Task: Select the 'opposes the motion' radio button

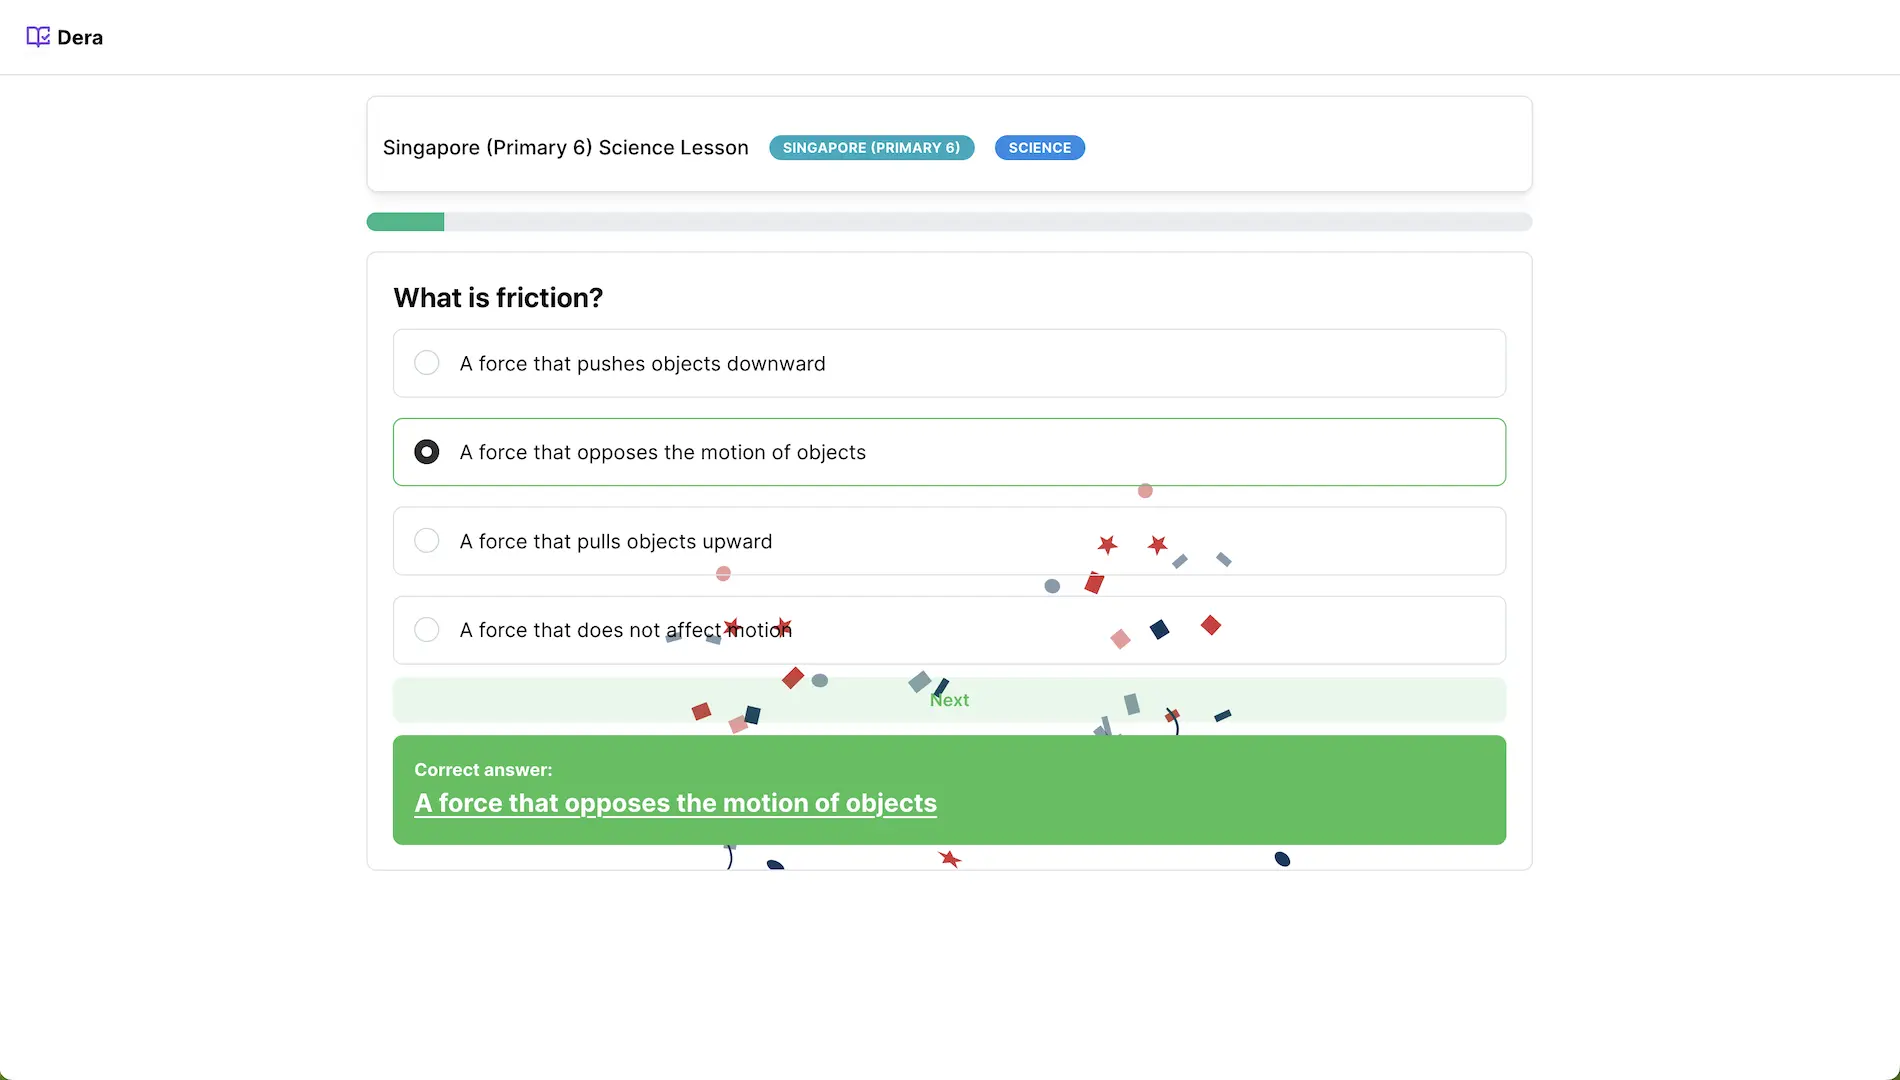Action: [427, 452]
